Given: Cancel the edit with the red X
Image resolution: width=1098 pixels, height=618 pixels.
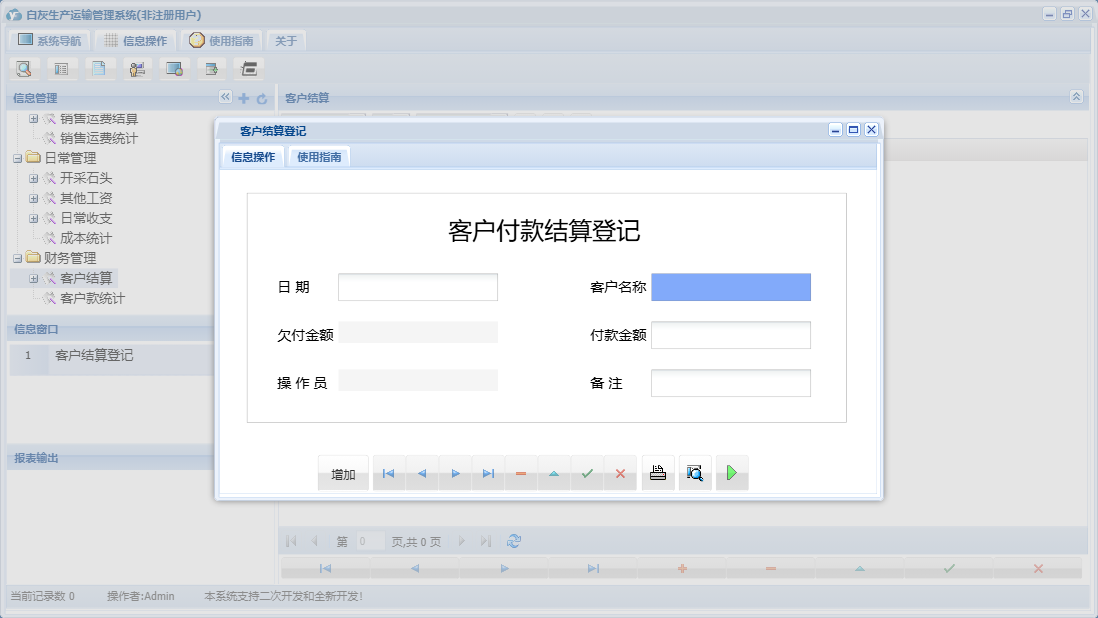Looking at the screenshot, I should [620, 472].
